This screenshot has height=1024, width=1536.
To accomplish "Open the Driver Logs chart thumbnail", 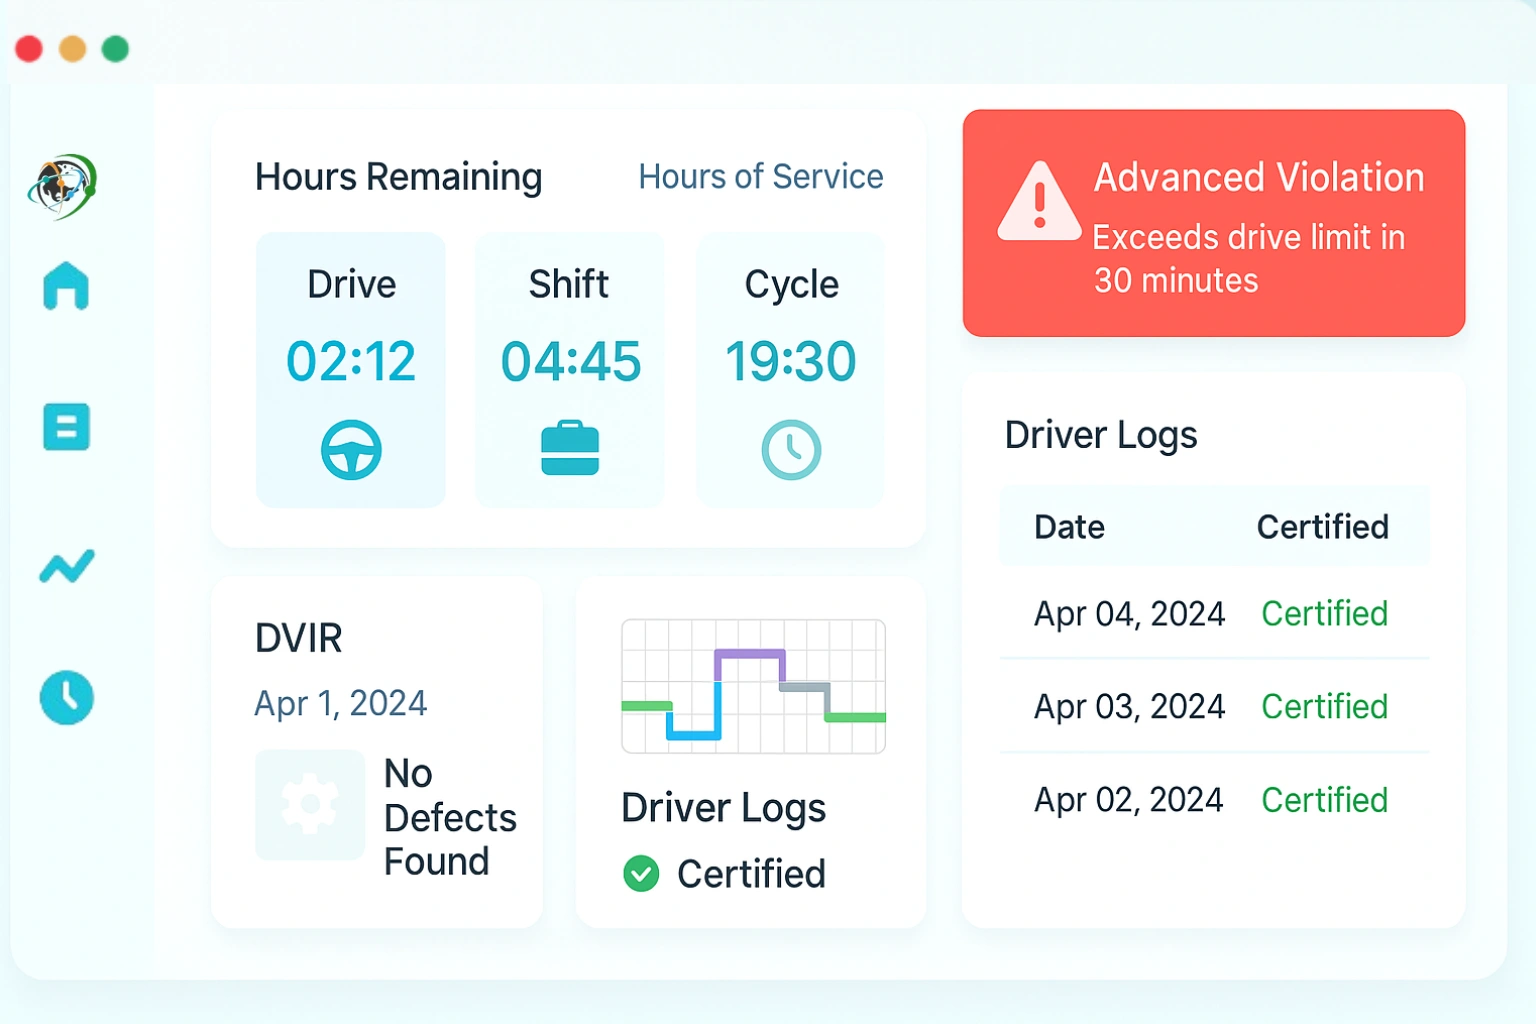I will click(753, 687).
